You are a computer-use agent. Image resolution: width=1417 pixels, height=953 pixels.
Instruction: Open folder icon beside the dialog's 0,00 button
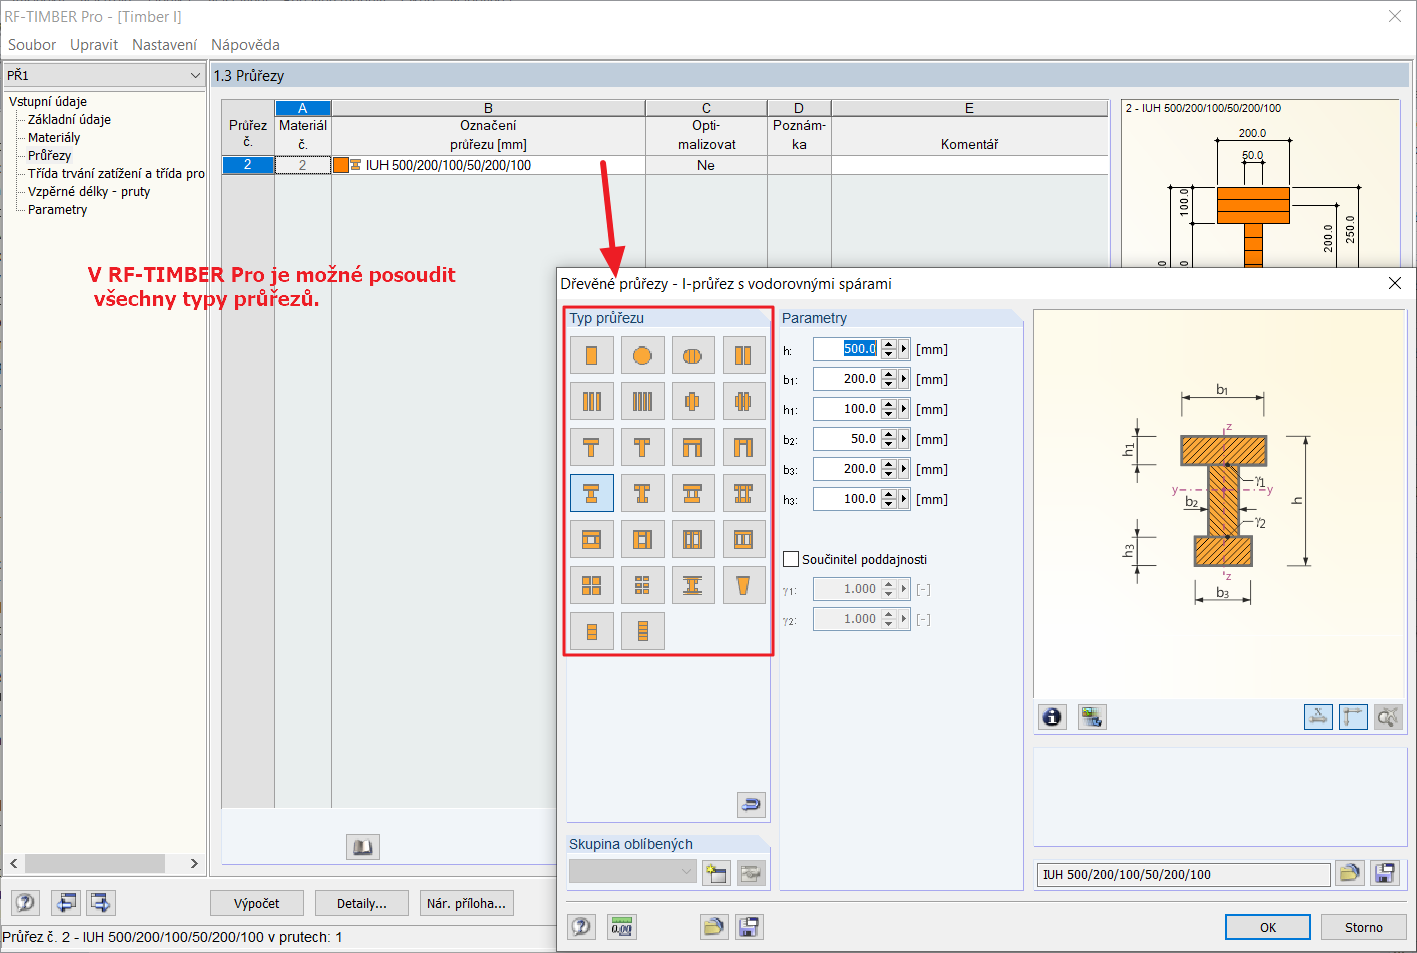[714, 927]
